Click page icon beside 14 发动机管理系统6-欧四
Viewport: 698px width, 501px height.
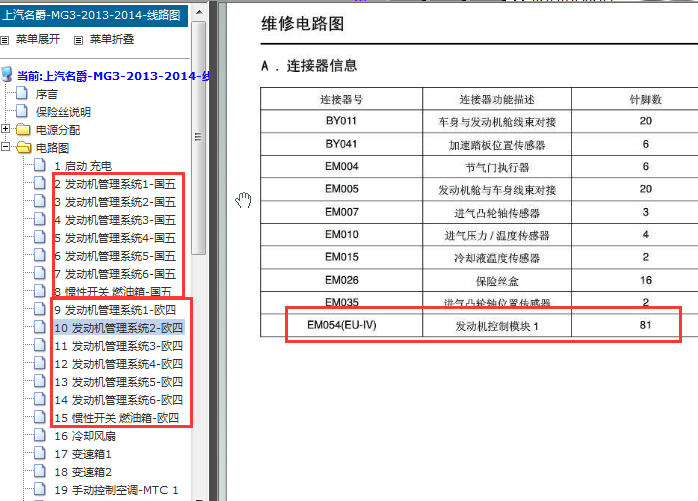(40, 399)
